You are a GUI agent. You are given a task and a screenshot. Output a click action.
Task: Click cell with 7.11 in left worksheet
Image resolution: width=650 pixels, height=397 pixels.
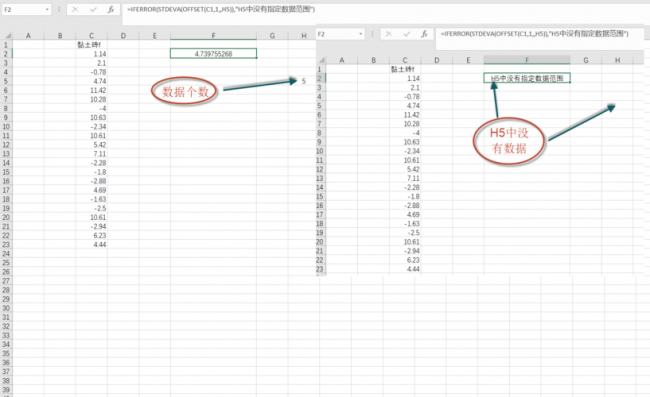tap(92, 154)
